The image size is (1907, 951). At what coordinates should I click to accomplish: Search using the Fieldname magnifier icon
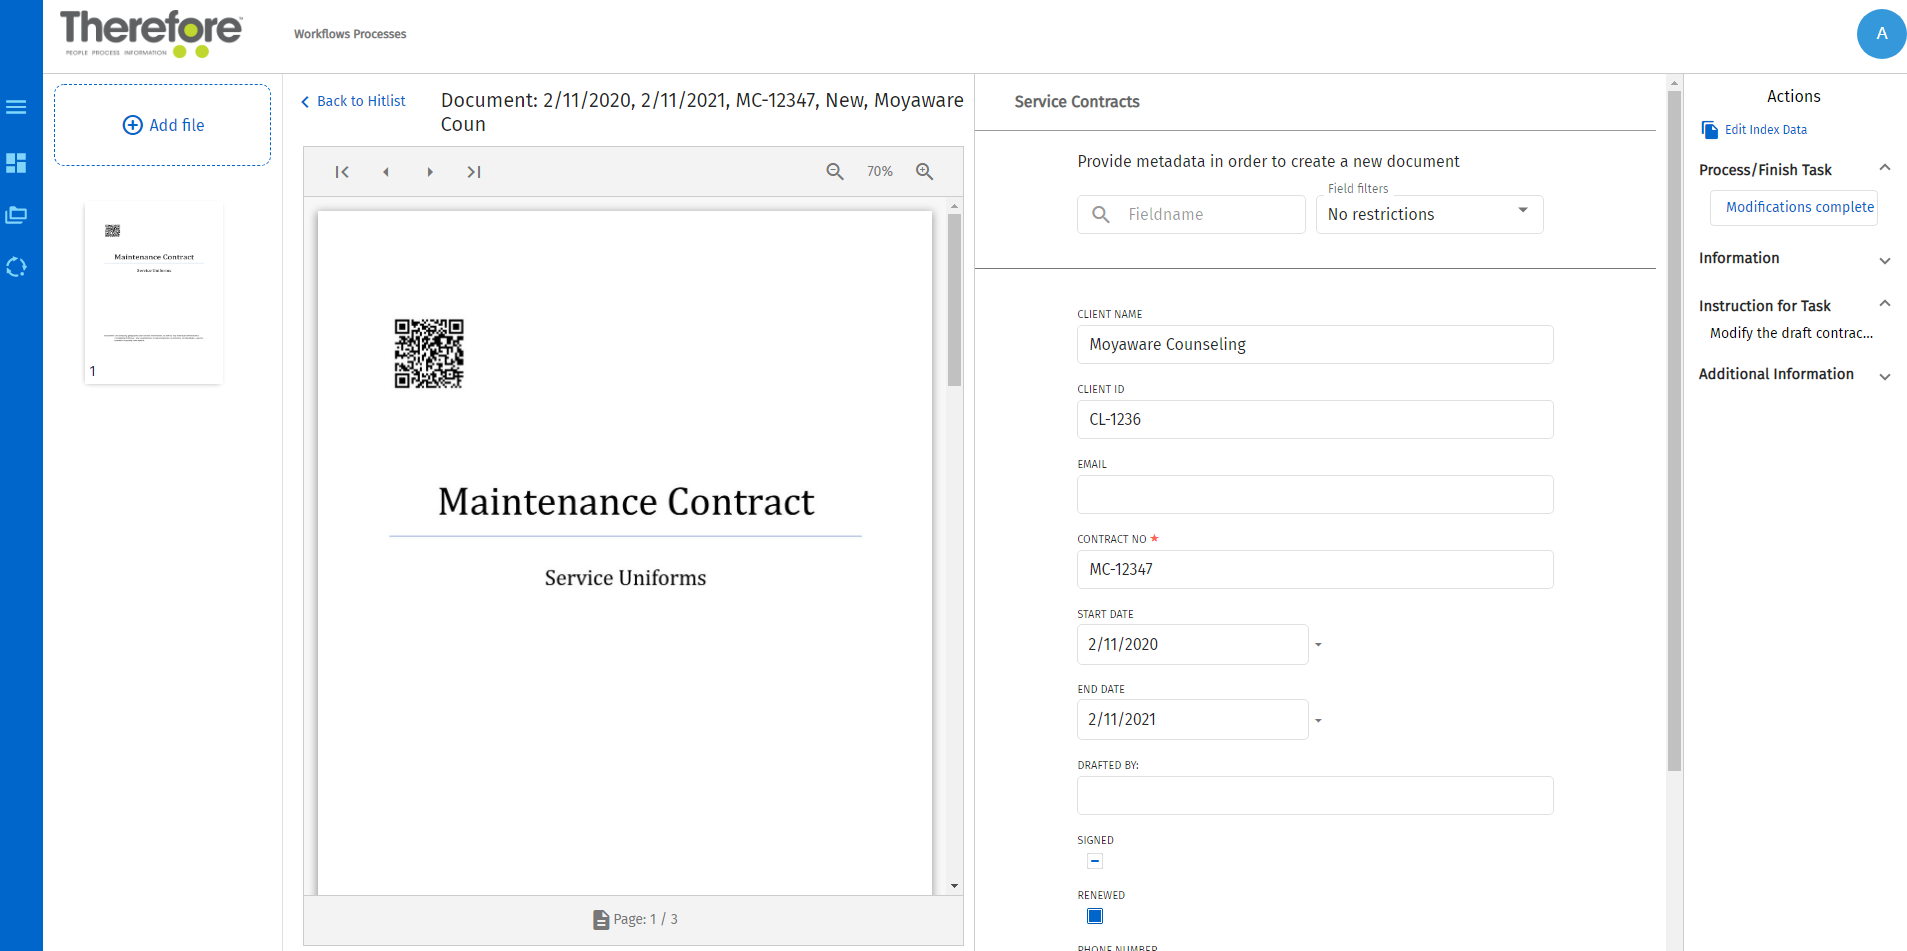(x=1102, y=214)
